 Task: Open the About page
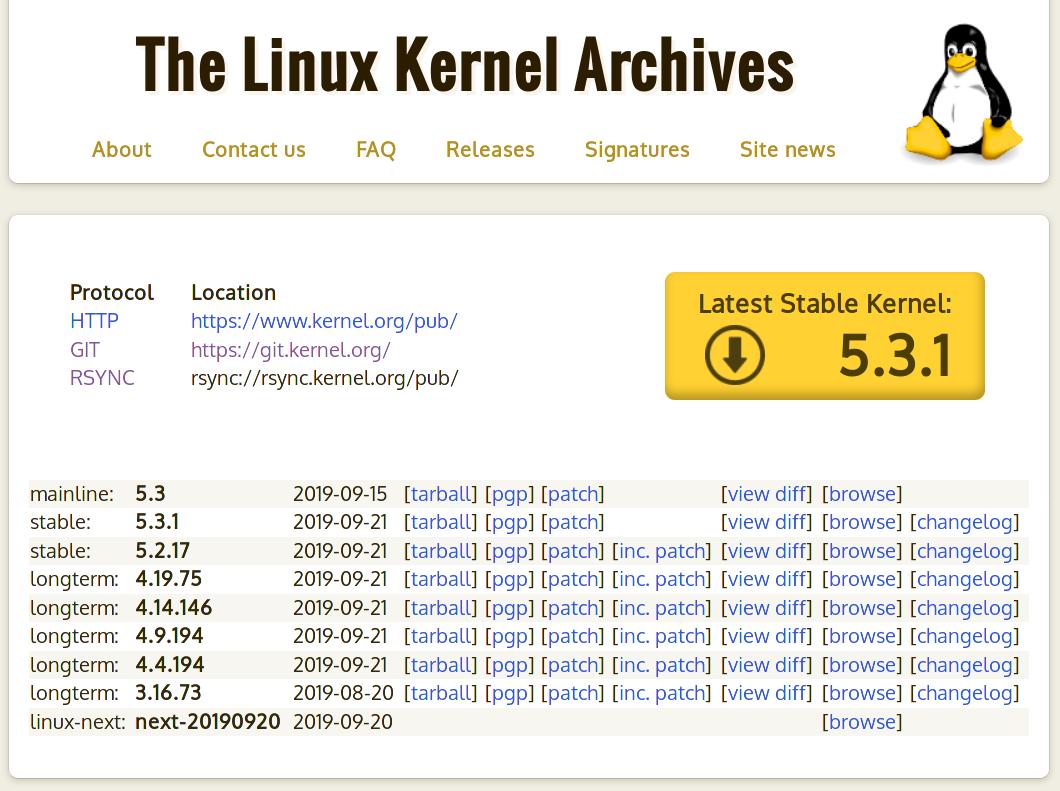[x=122, y=149]
